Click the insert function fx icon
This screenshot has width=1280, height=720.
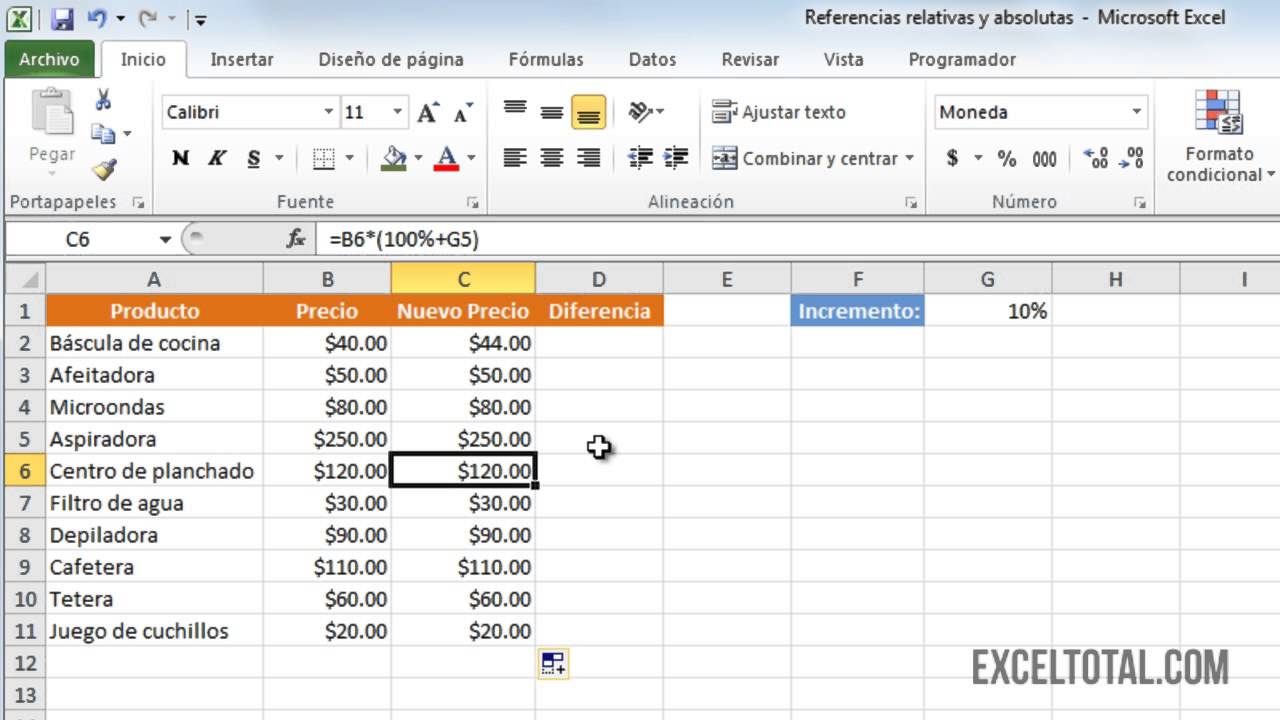[296, 240]
